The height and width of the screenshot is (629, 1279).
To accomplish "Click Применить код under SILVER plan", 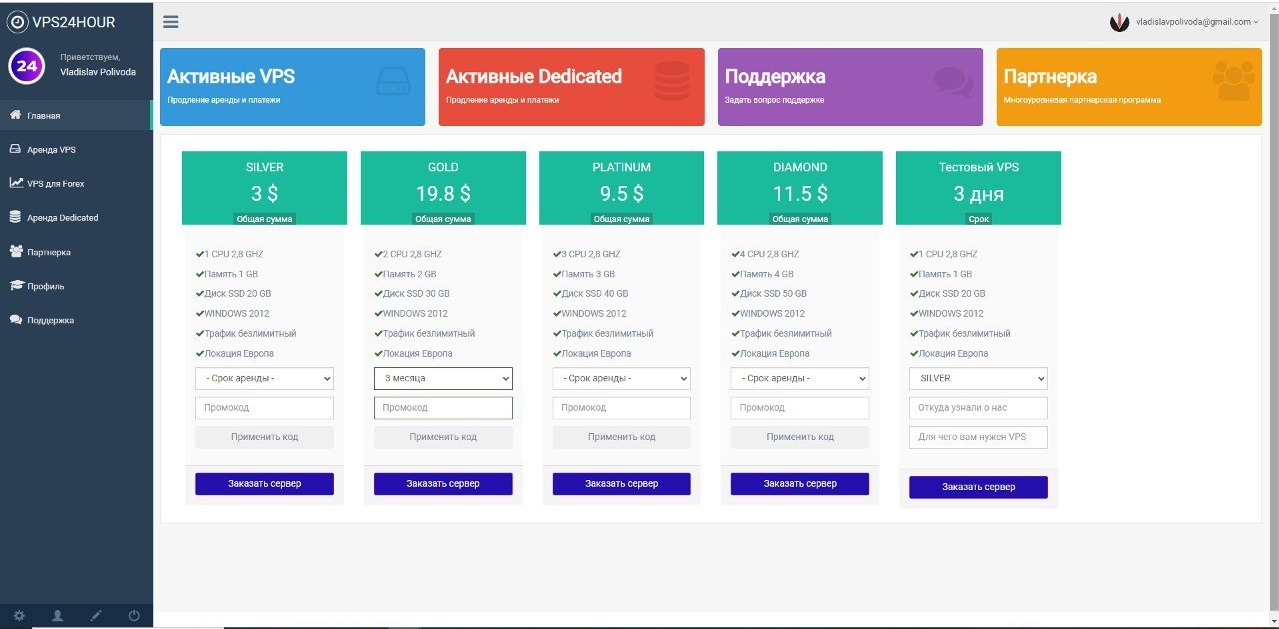I will click(x=264, y=437).
